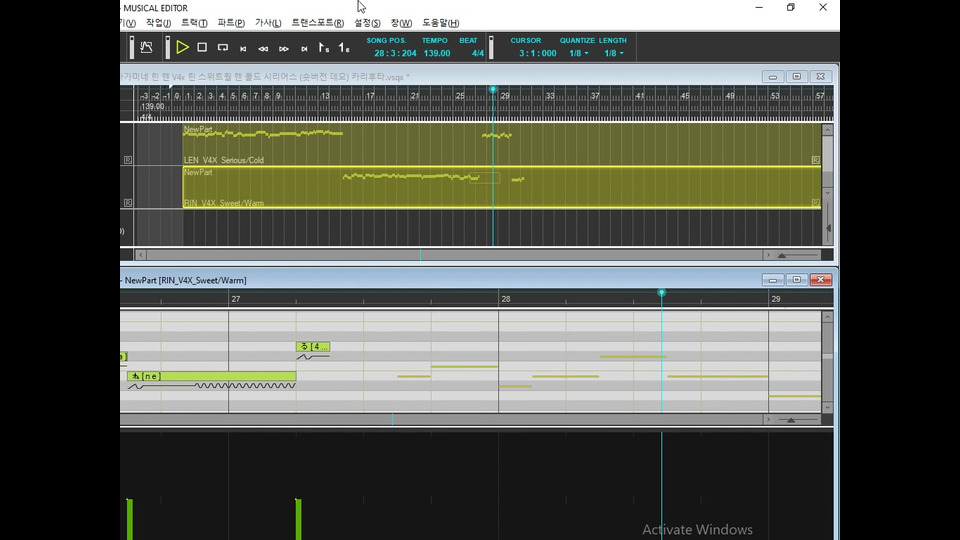Open the QUANTIZE 1/8 dropdown
The image size is (960, 540).
[579, 53]
